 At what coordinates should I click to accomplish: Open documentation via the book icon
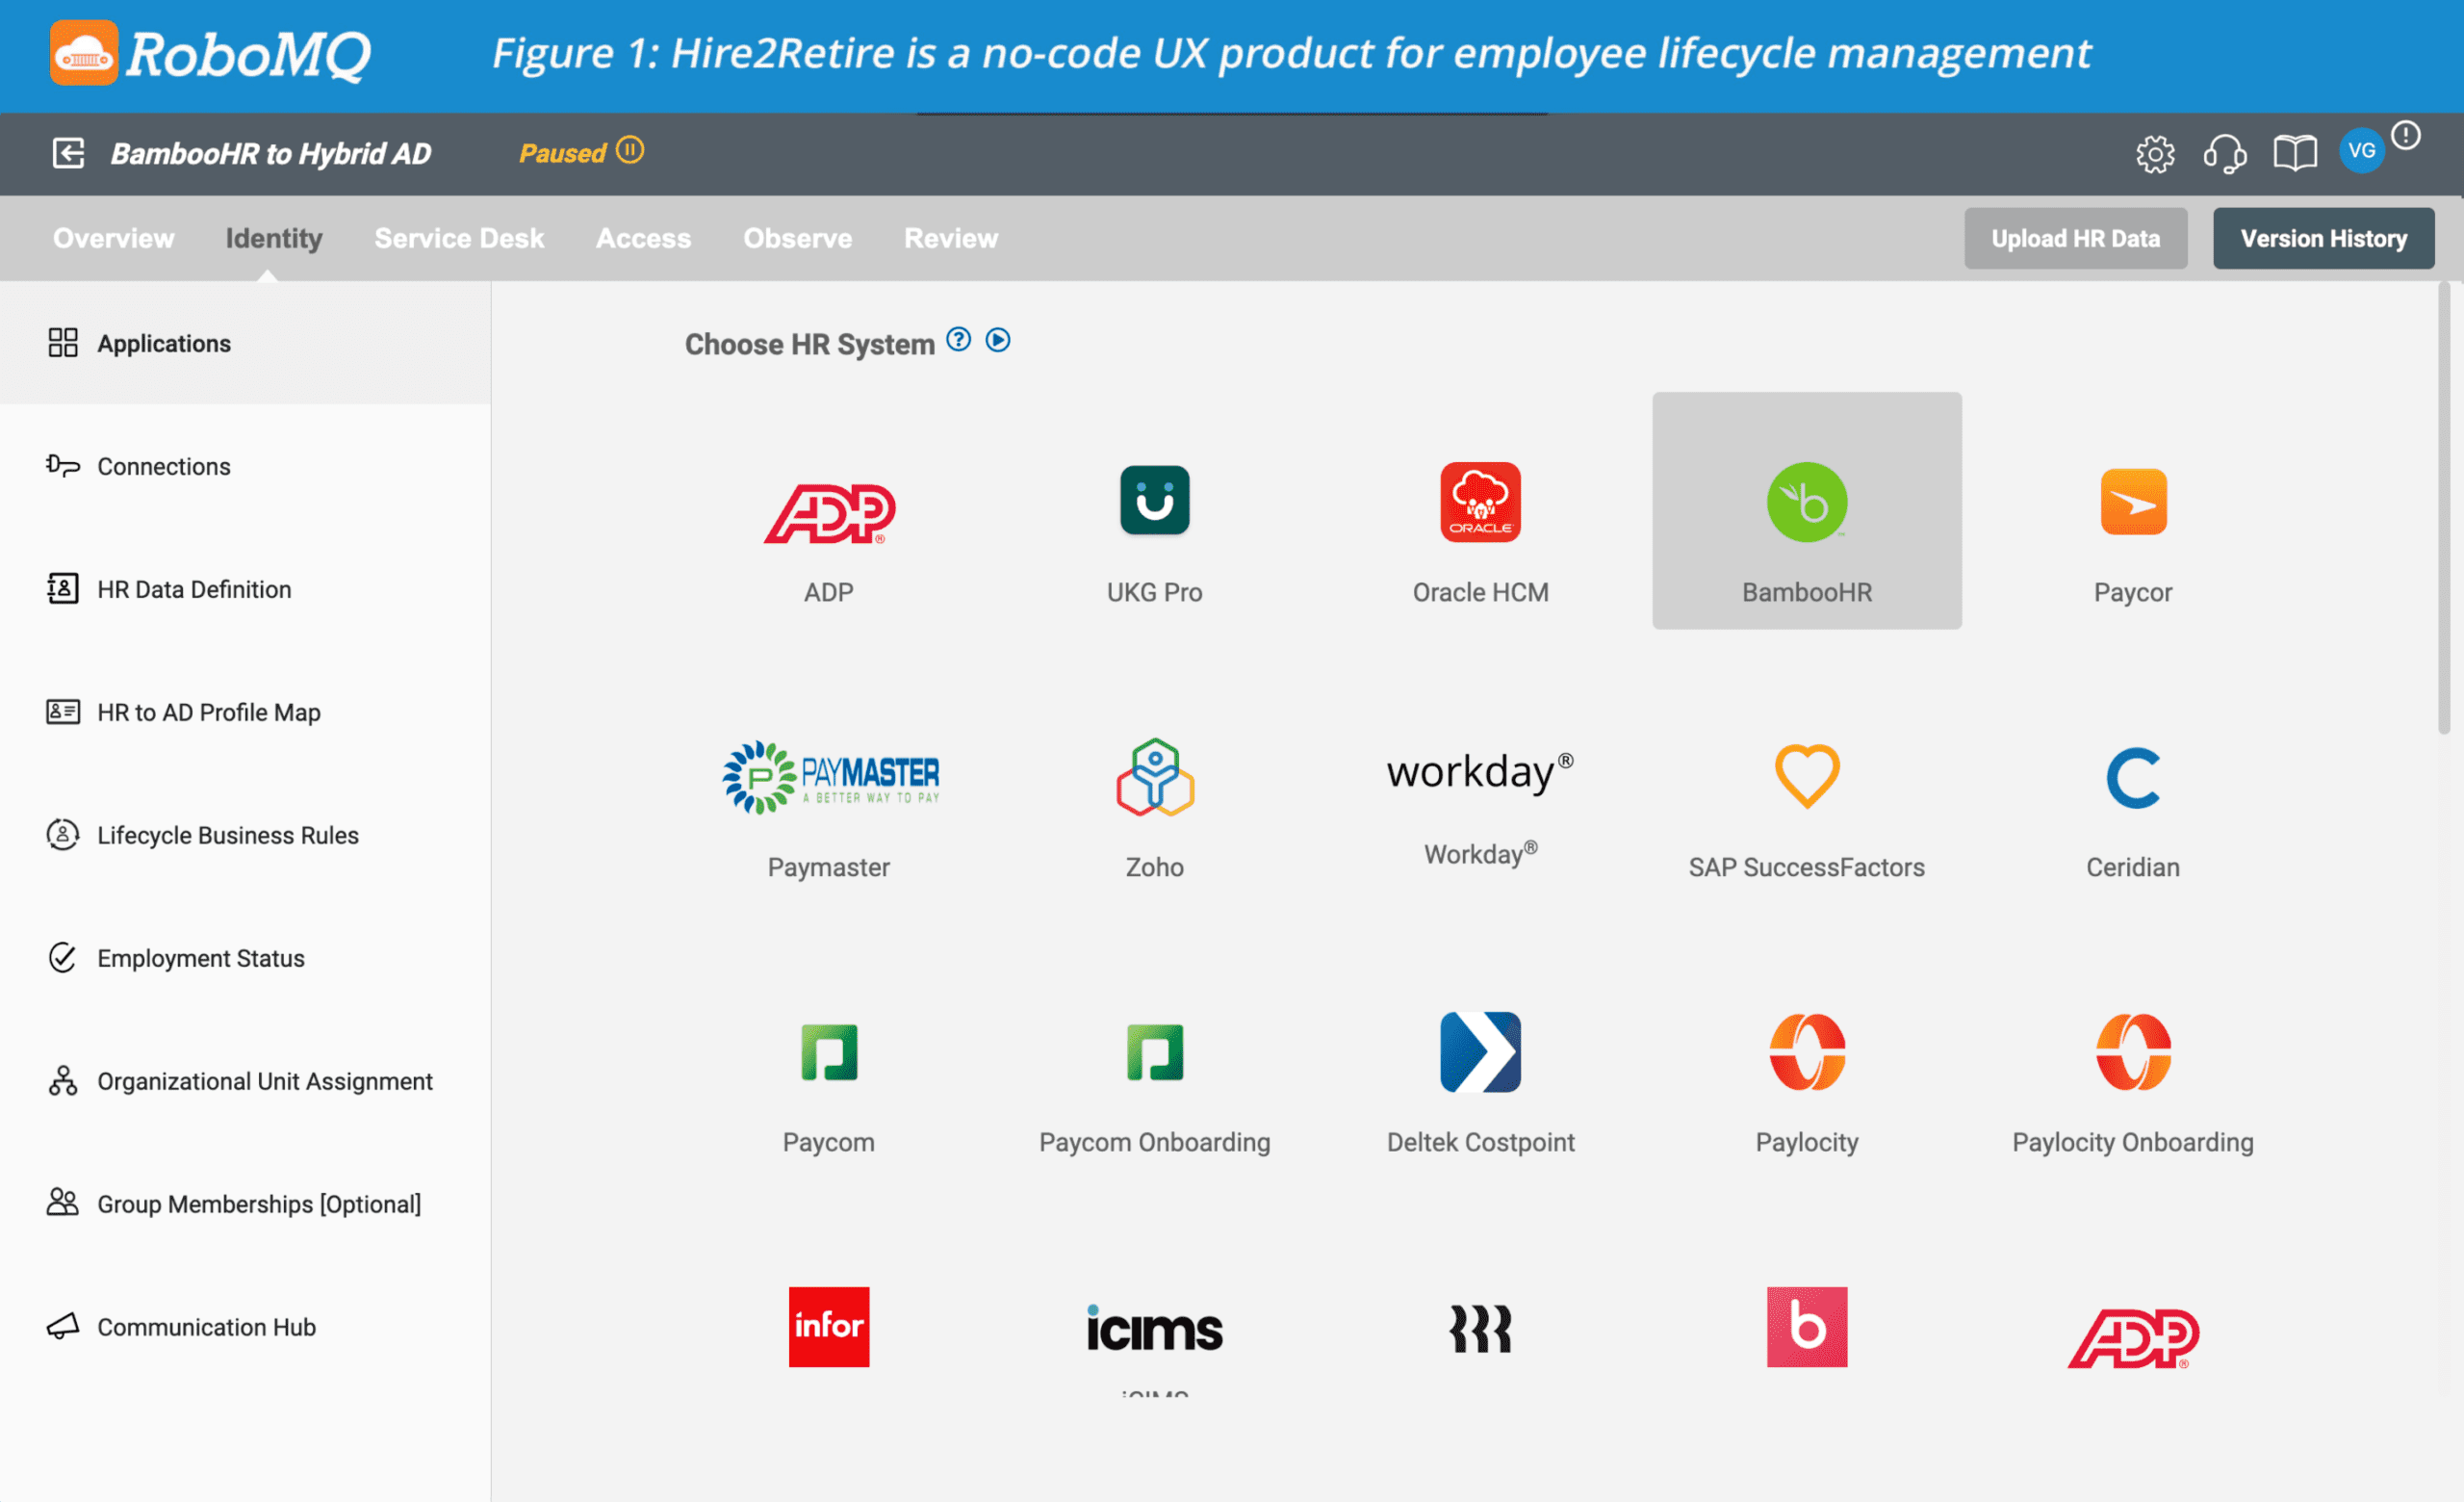(2294, 153)
